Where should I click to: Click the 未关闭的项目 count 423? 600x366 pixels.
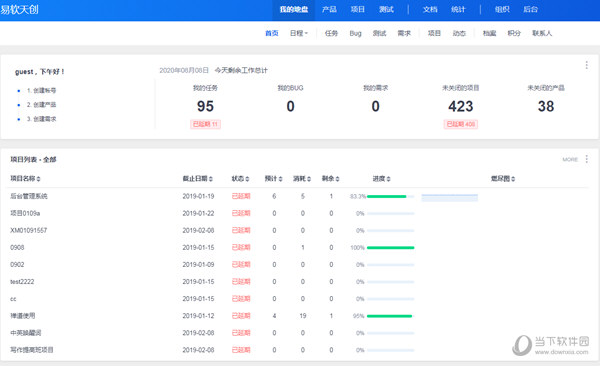pos(461,106)
